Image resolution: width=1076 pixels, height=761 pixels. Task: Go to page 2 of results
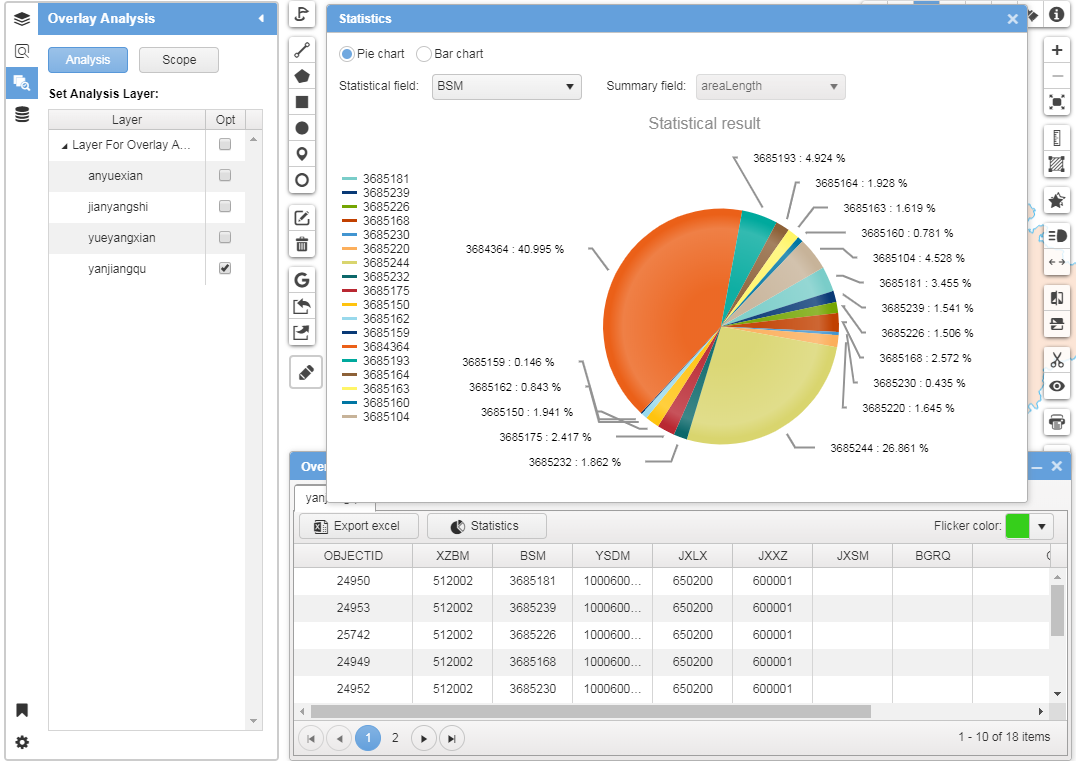pyautogui.click(x=395, y=738)
